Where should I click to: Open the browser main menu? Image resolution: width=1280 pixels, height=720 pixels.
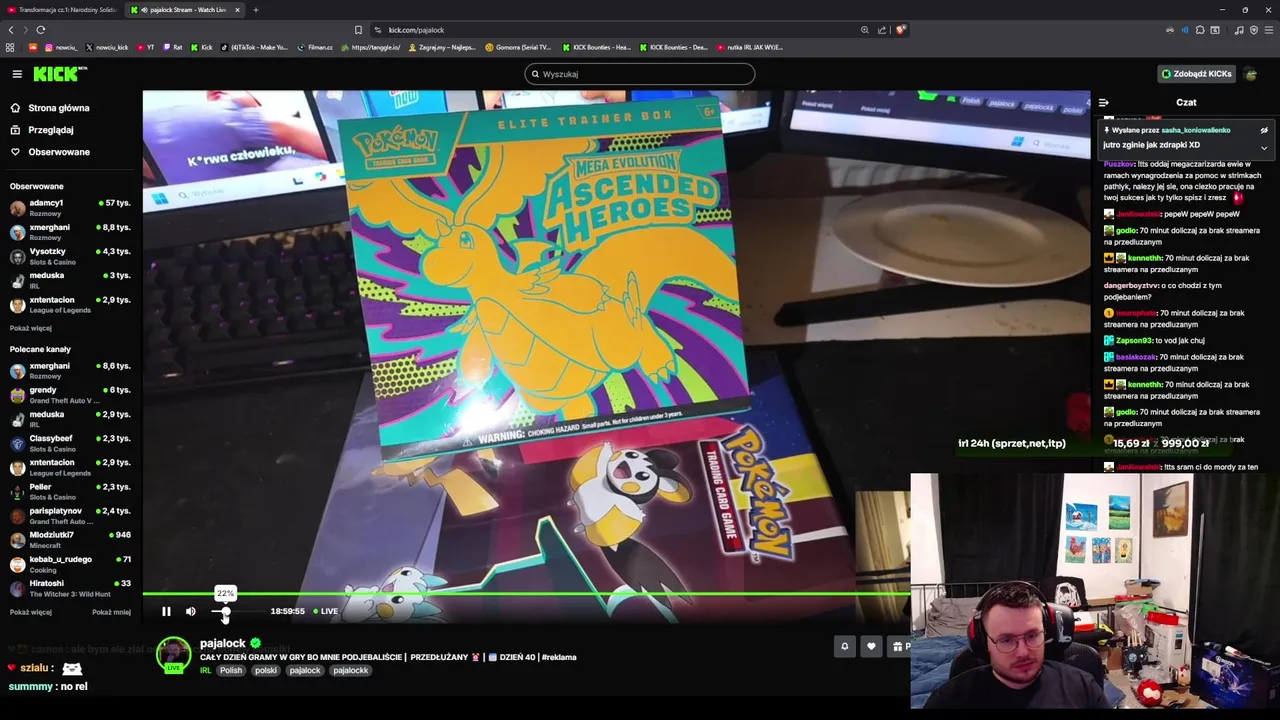click(1268, 30)
